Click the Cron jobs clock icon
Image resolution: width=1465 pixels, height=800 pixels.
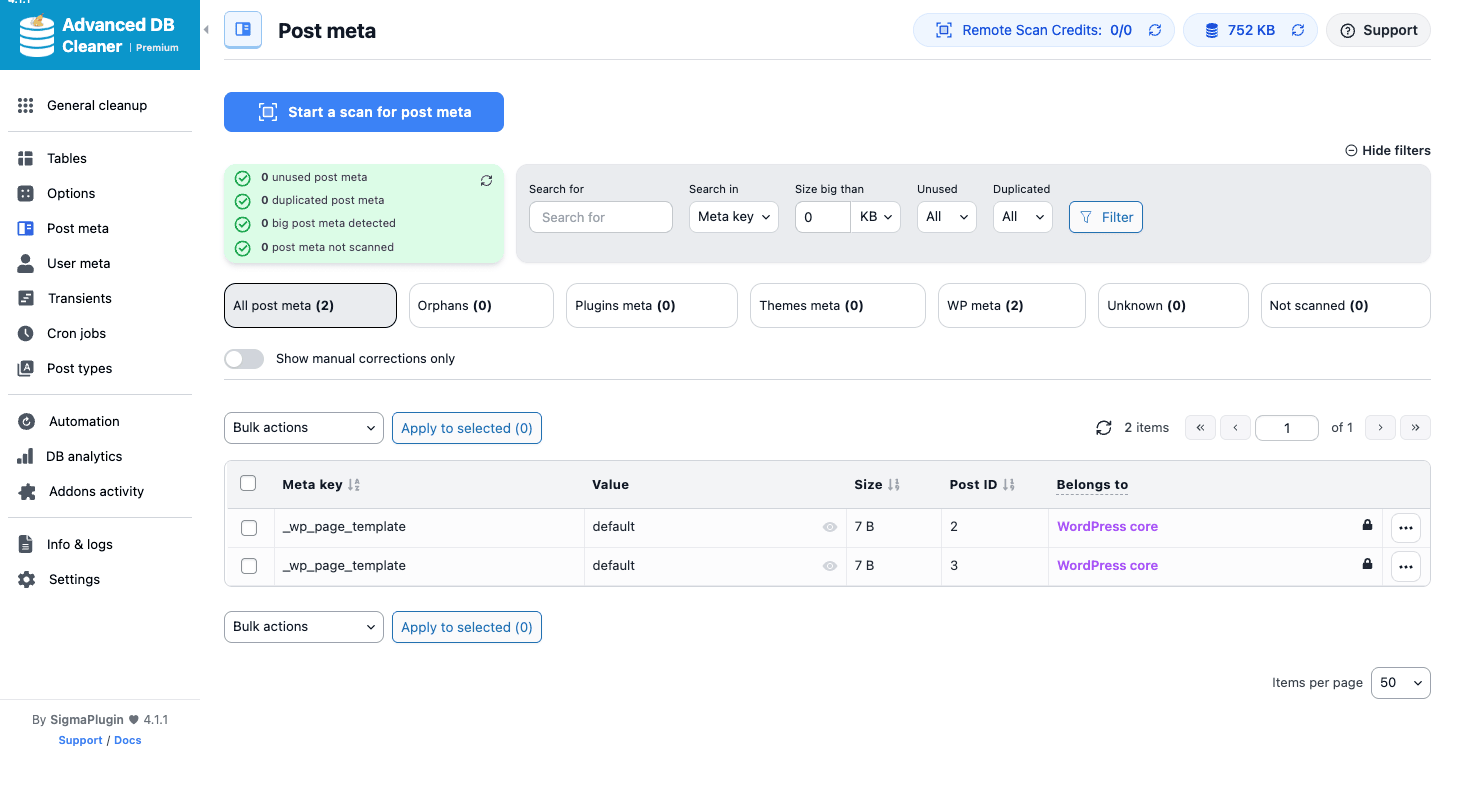26,333
